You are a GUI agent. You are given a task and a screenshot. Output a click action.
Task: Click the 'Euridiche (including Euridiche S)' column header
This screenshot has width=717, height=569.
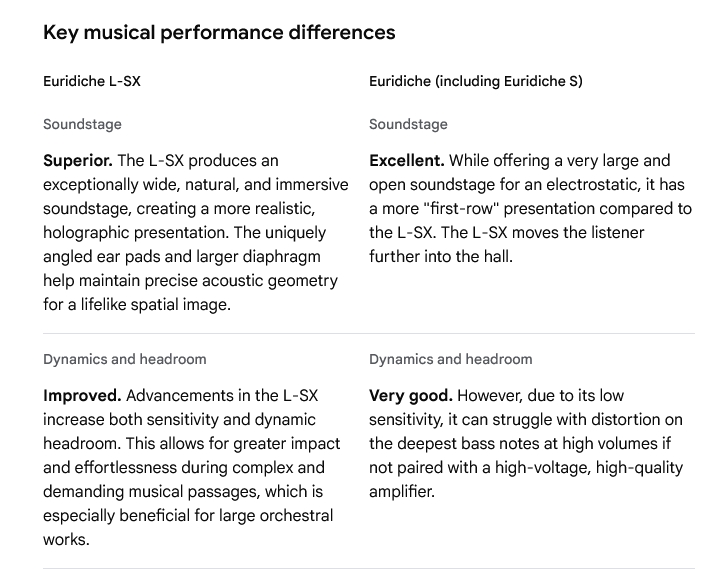tap(475, 82)
